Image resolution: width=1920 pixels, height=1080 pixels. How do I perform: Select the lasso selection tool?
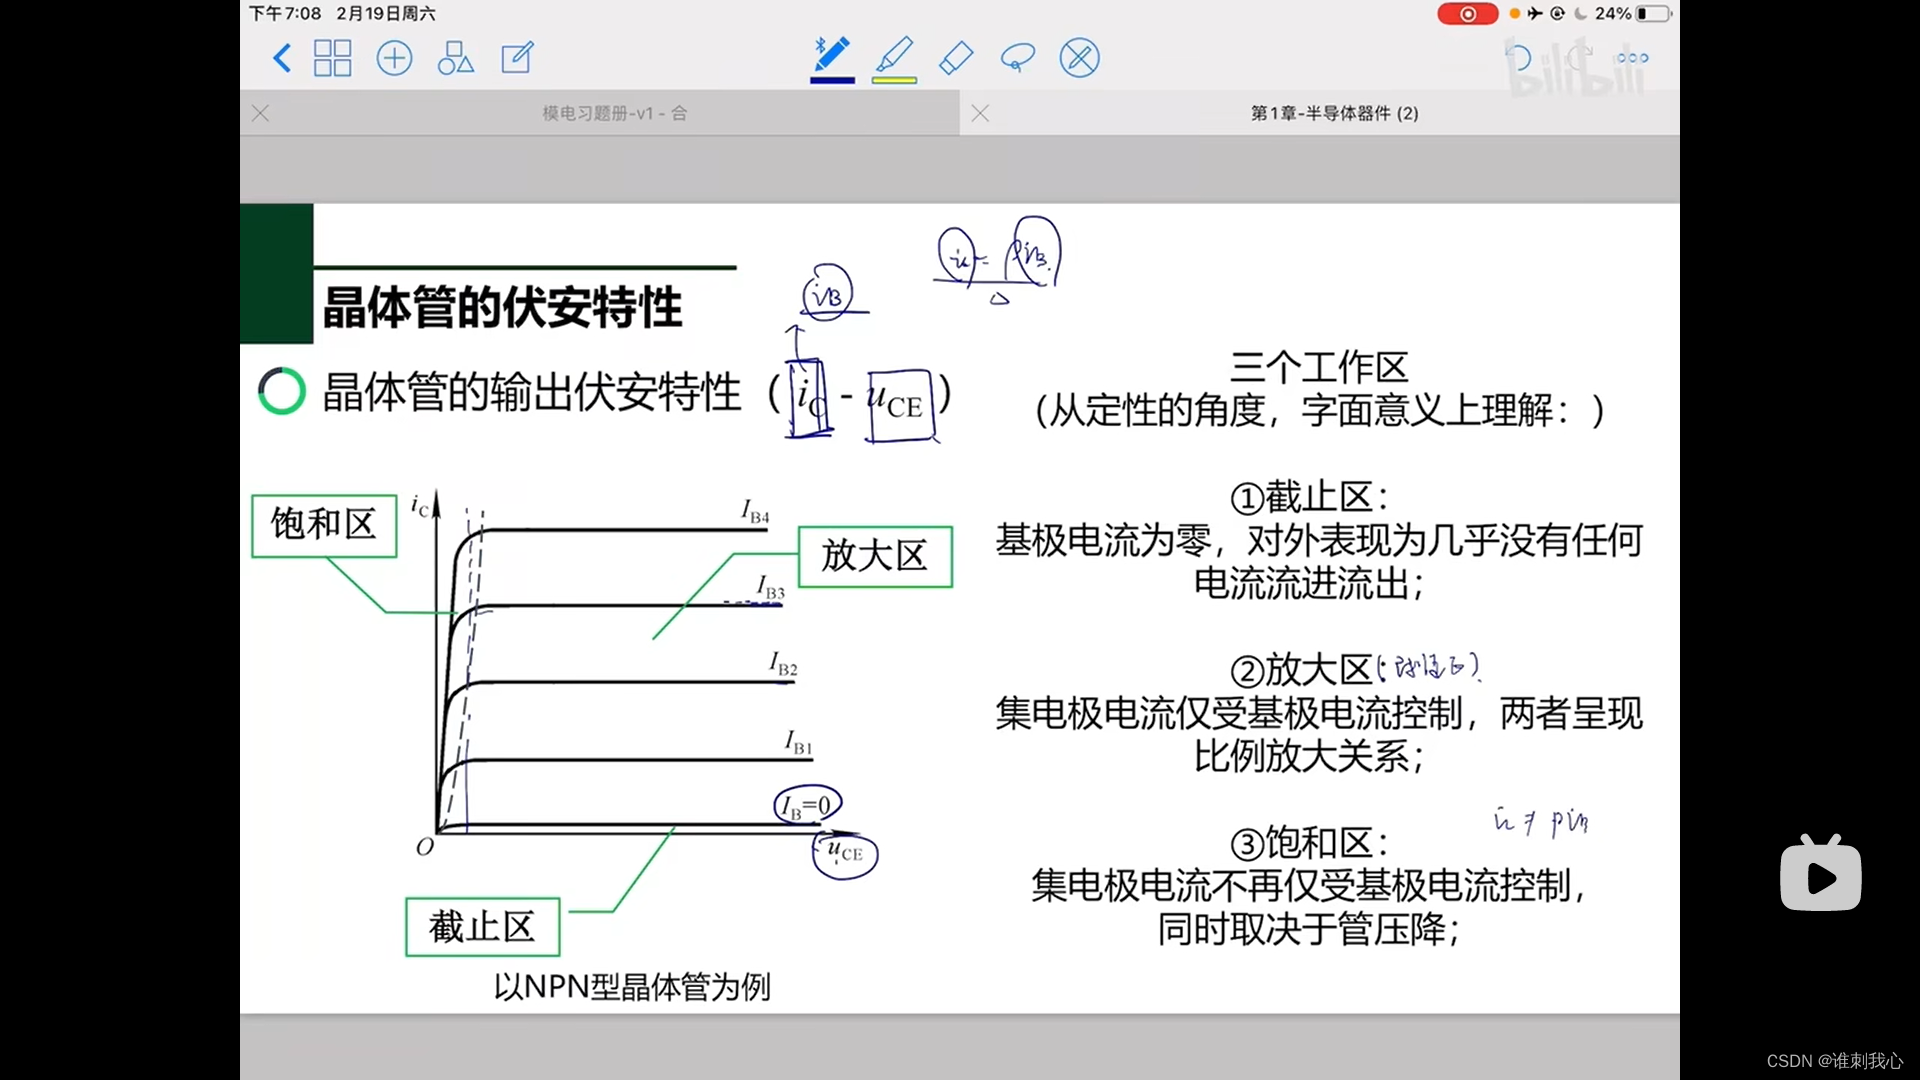click(1017, 58)
